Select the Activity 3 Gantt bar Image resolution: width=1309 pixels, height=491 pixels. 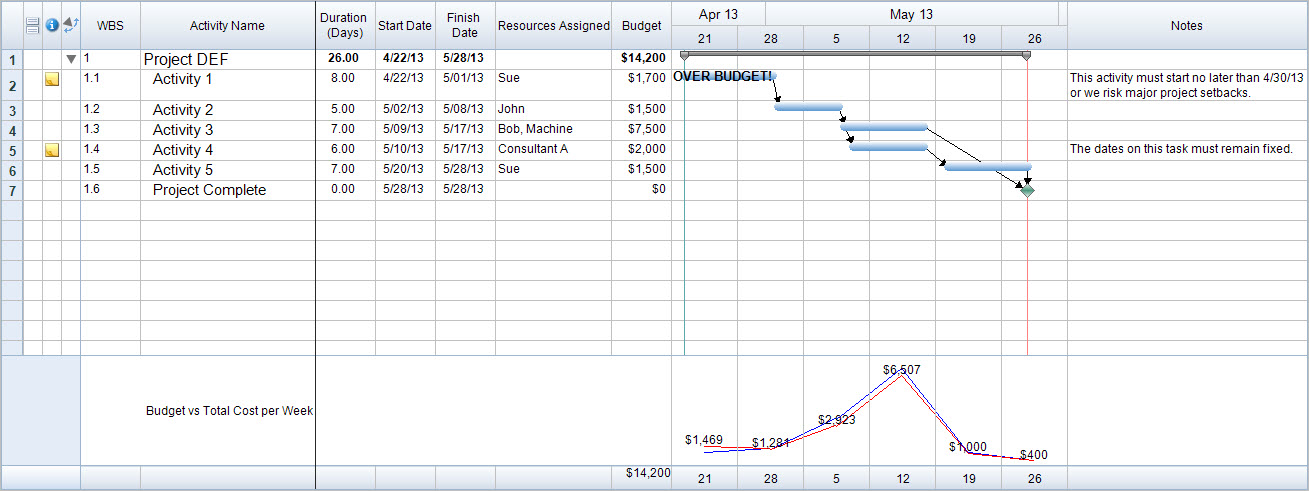coord(884,127)
